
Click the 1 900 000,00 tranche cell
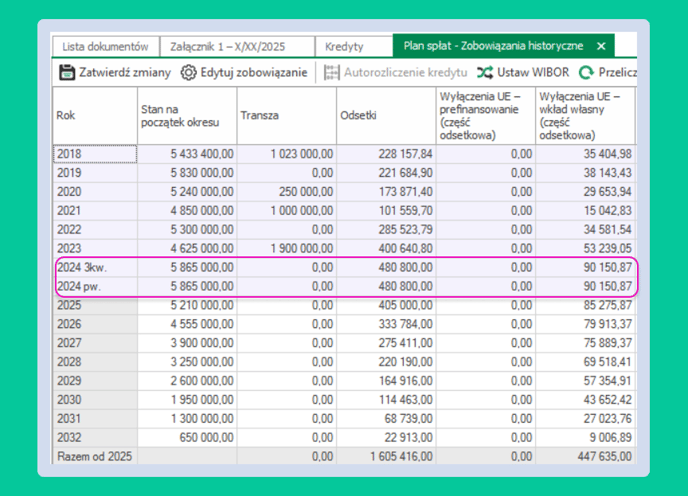287,248
